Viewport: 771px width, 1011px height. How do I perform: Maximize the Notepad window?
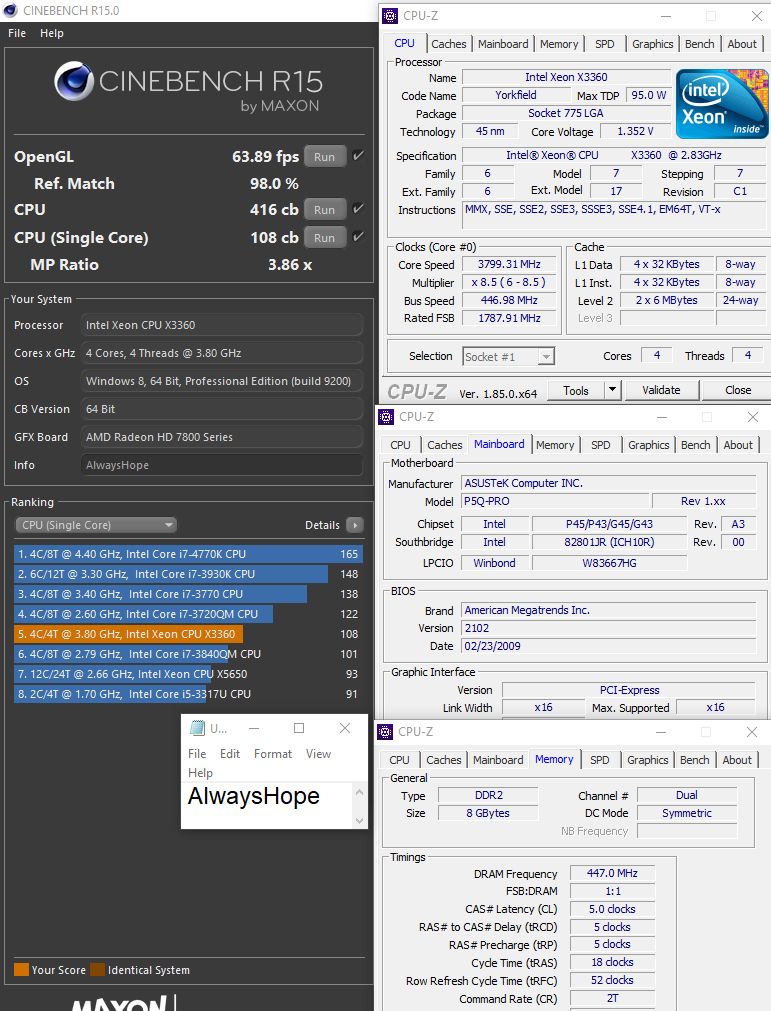(x=298, y=728)
